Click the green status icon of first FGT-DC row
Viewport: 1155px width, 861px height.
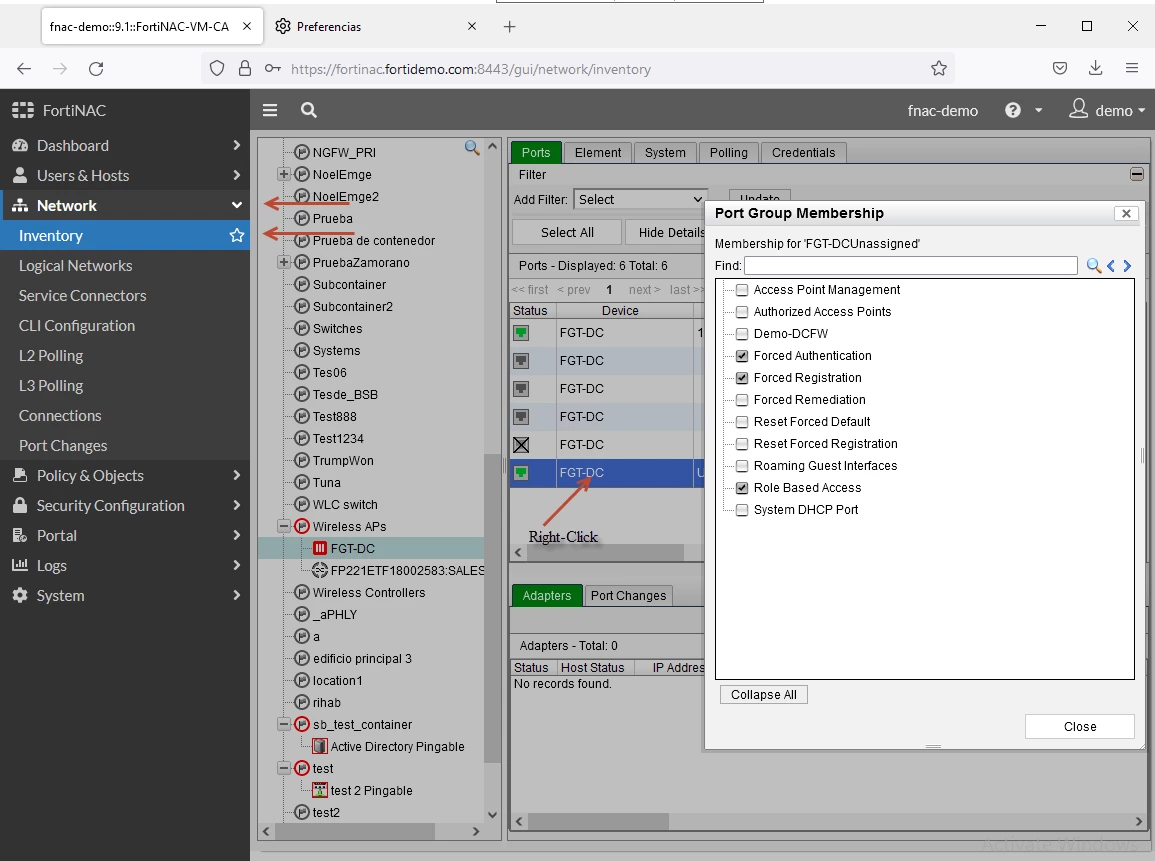click(521, 333)
